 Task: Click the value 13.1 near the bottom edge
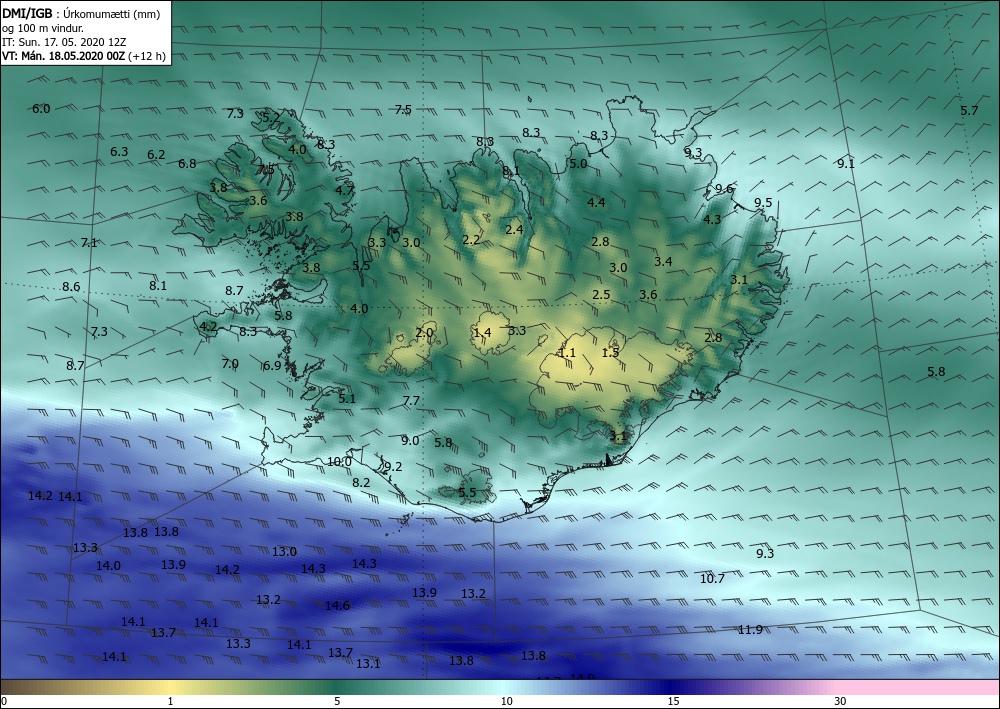click(x=368, y=664)
